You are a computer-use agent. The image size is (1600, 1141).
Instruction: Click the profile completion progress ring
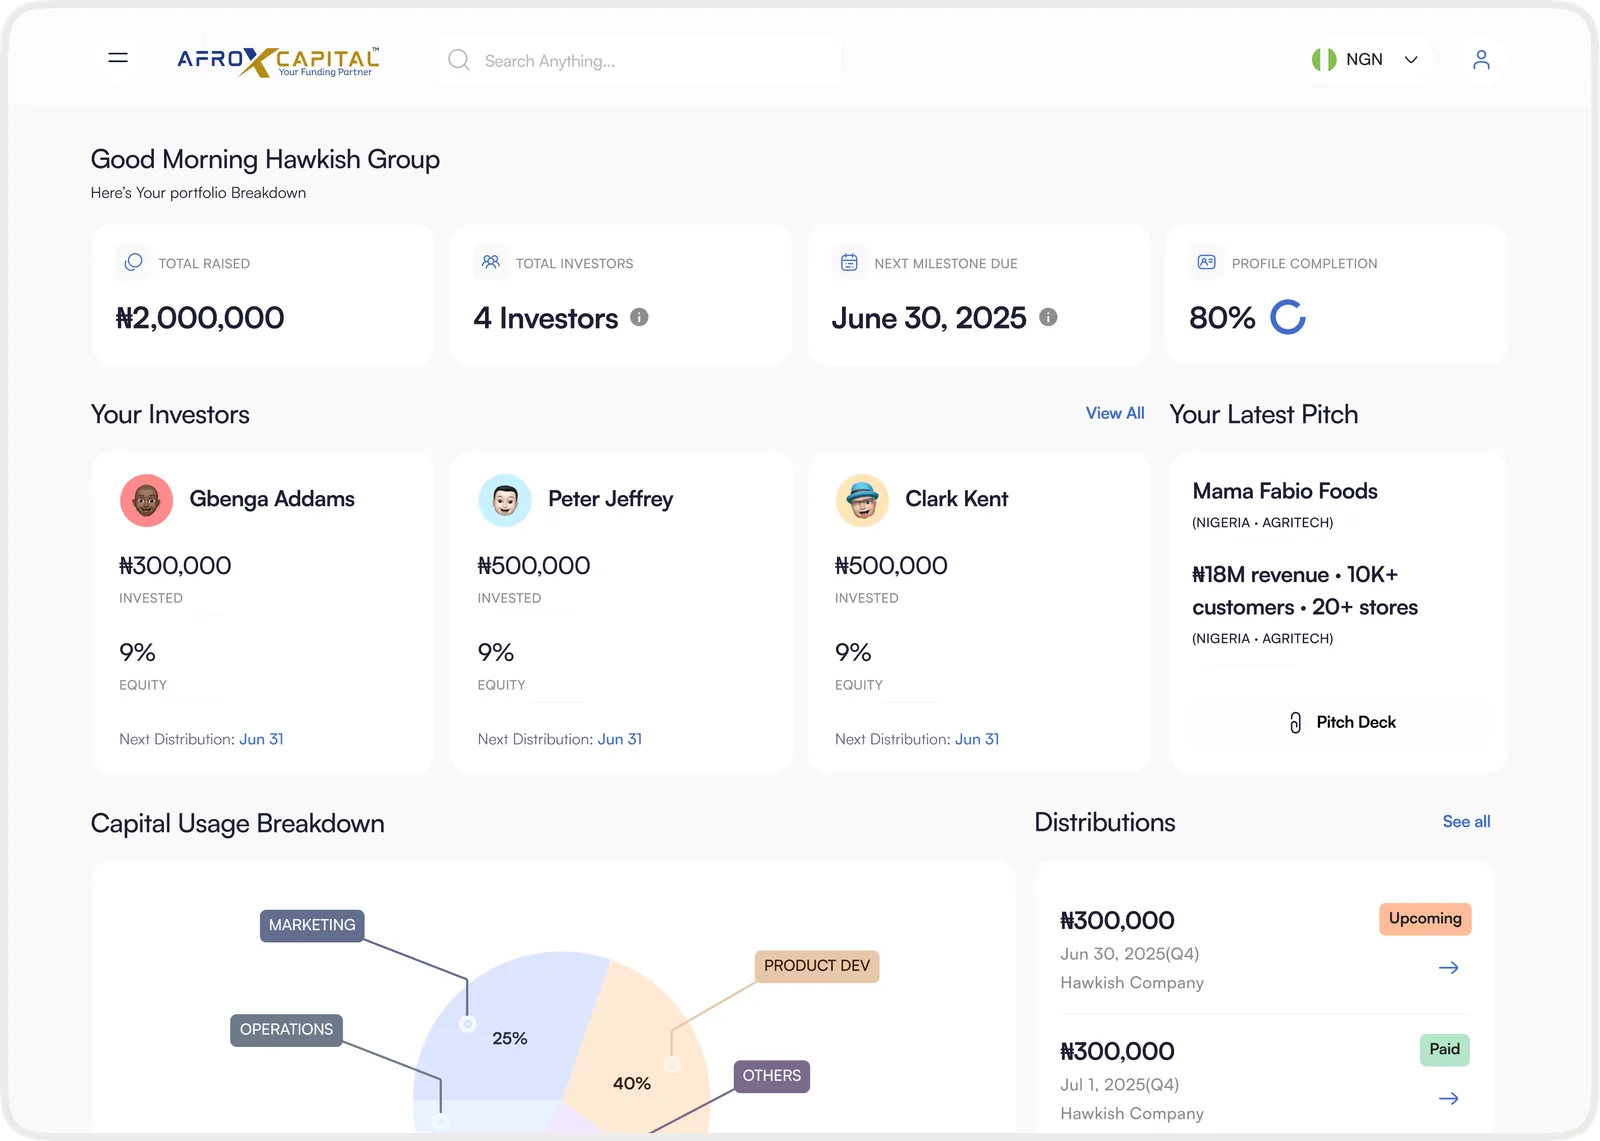pos(1288,317)
